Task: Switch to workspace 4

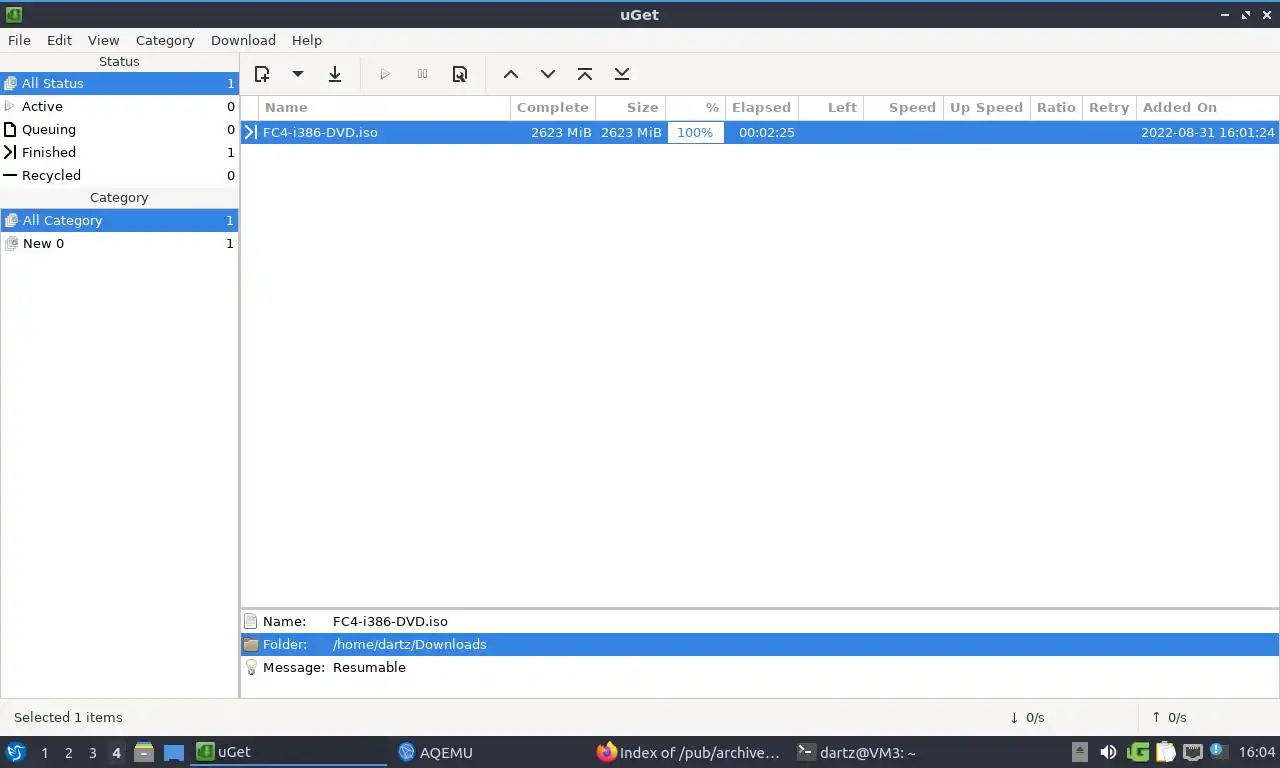Action: 116,753
